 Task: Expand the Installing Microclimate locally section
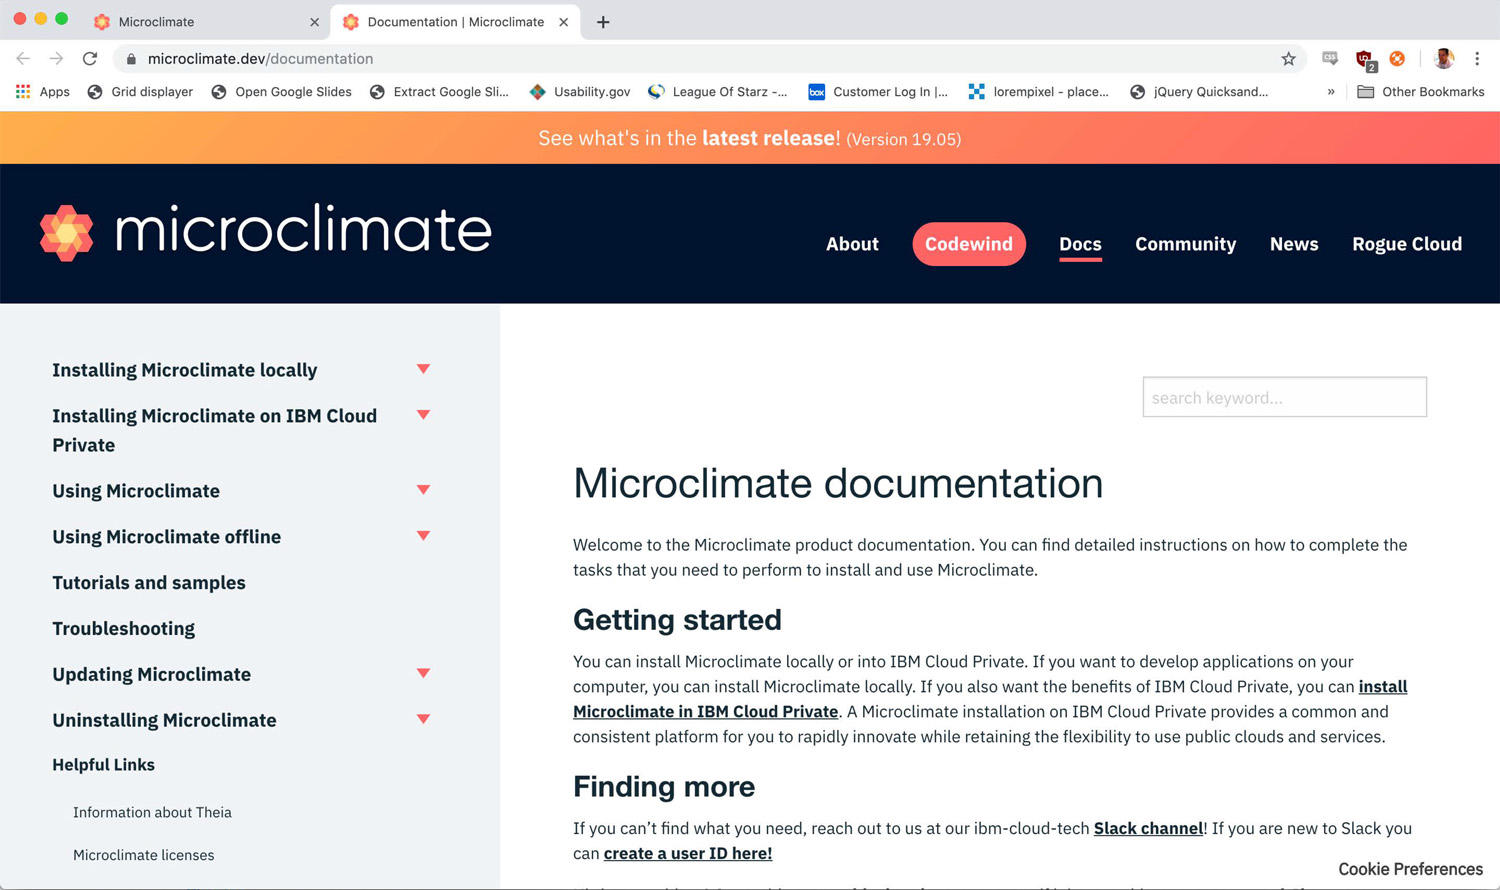point(423,368)
